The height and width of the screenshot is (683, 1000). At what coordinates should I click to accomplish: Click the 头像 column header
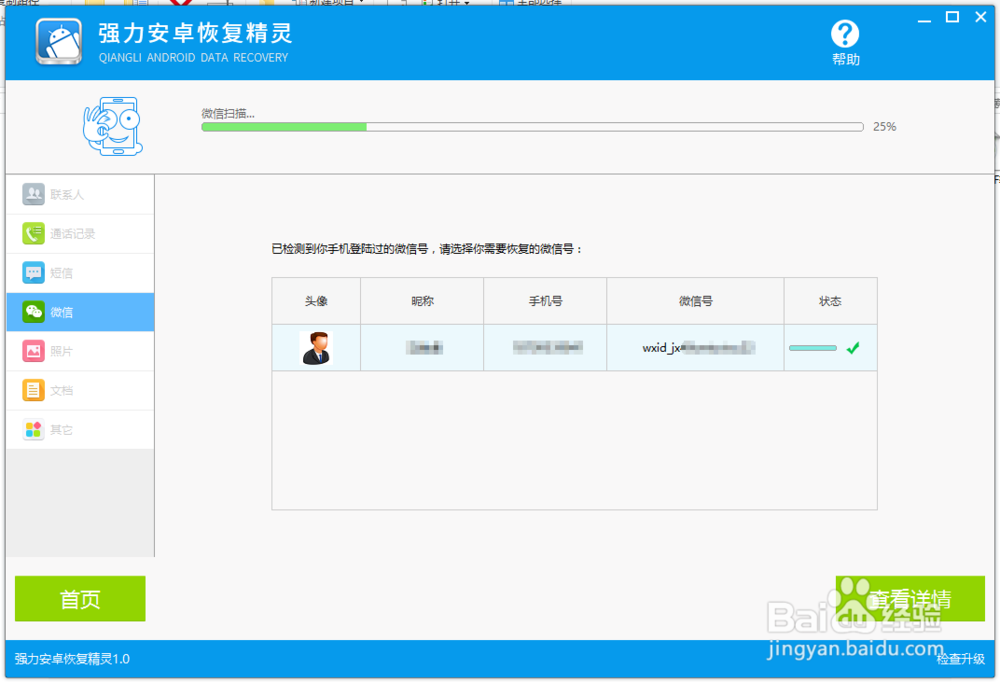click(316, 301)
